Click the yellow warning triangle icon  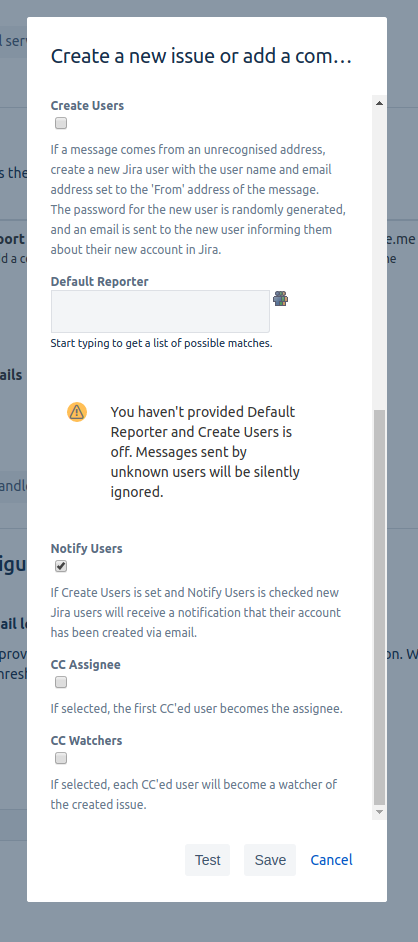tap(77, 412)
